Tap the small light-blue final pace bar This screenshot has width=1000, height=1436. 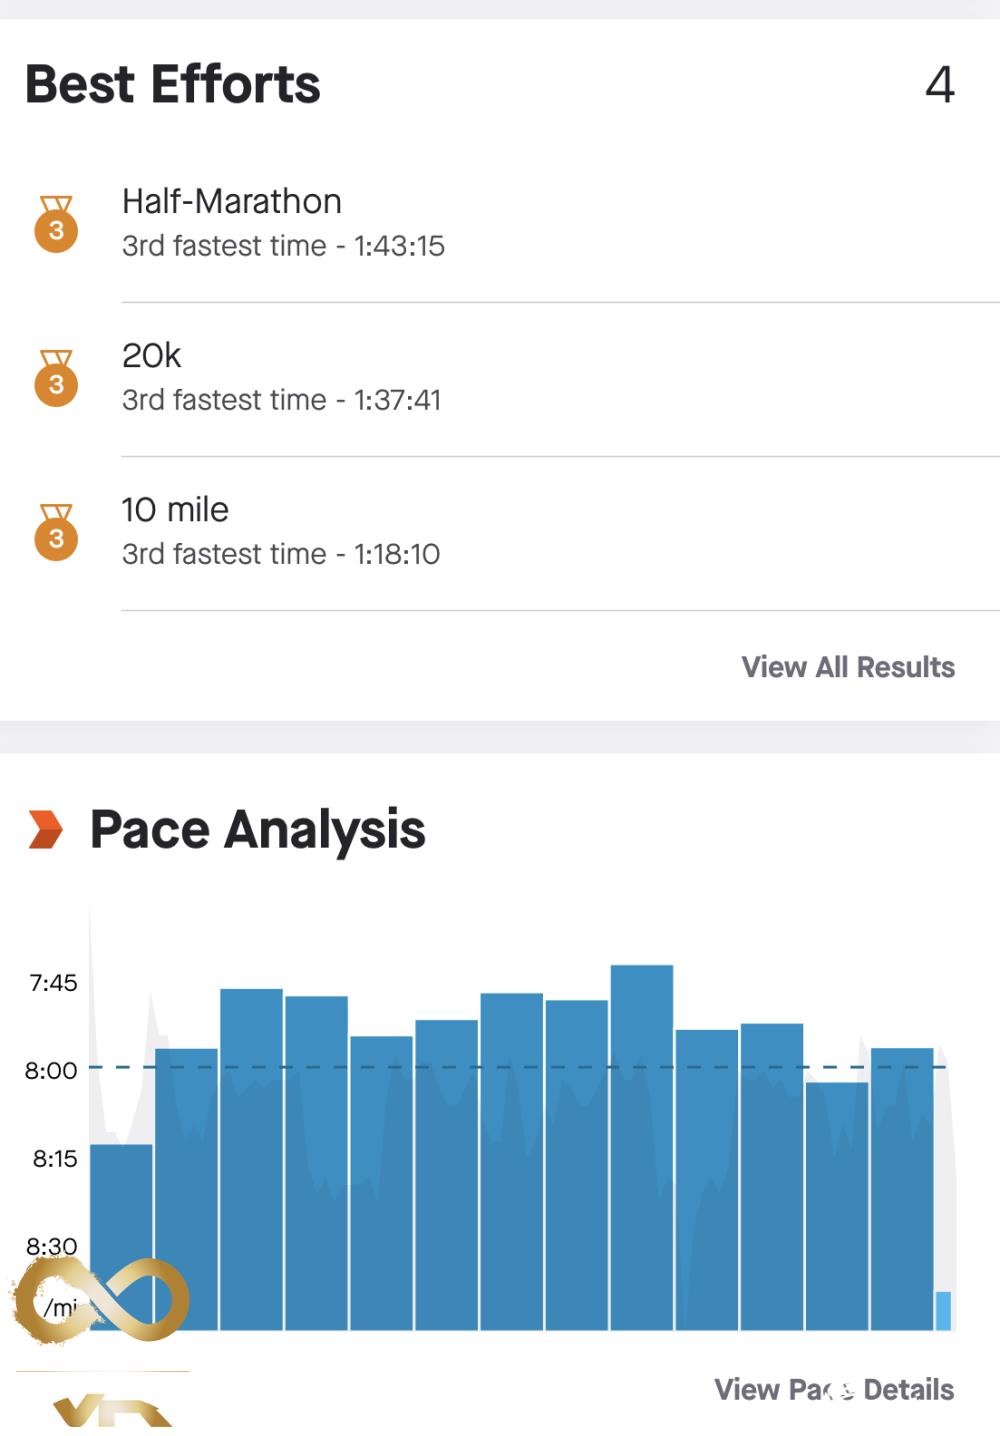pos(942,1310)
